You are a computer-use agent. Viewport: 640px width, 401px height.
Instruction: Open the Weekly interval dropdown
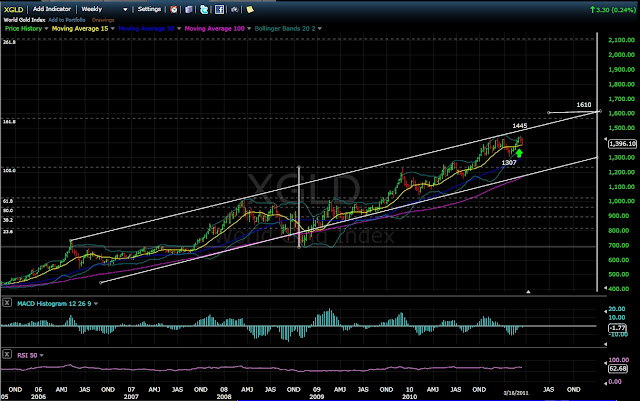[104, 9]
